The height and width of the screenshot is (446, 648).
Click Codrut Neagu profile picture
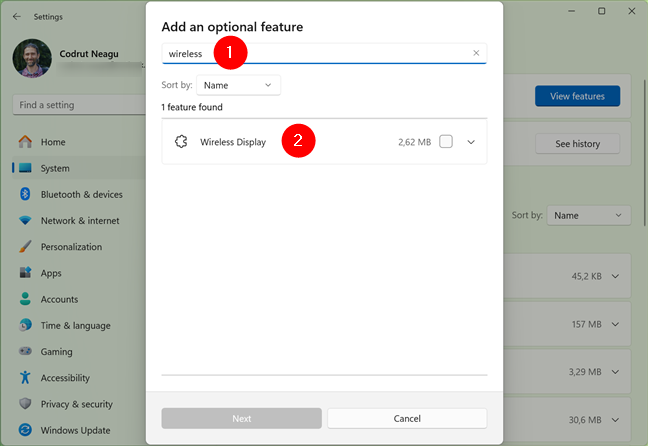point(32,58)
